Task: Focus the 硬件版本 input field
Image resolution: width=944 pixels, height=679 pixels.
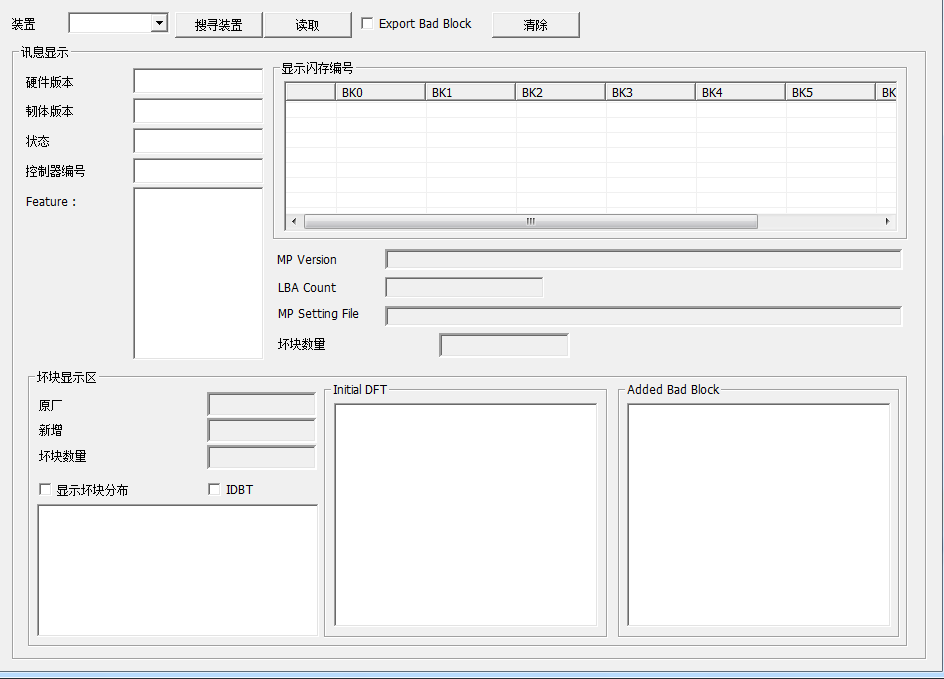Action: (198, 81)
